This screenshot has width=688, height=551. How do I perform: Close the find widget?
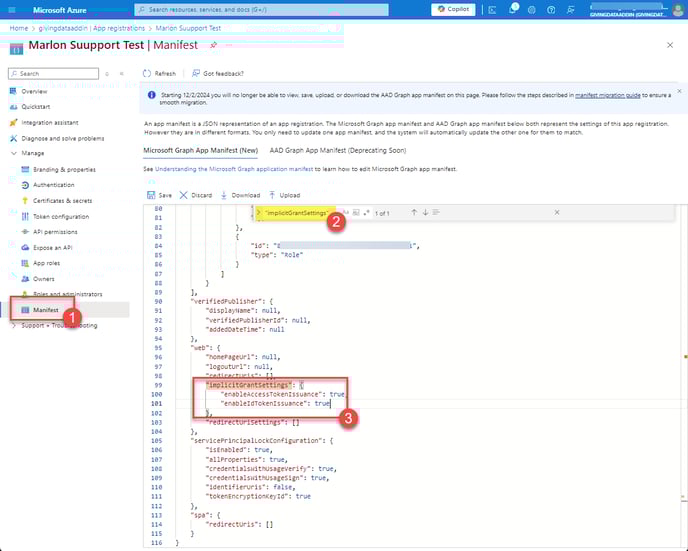tap(557, 212)
